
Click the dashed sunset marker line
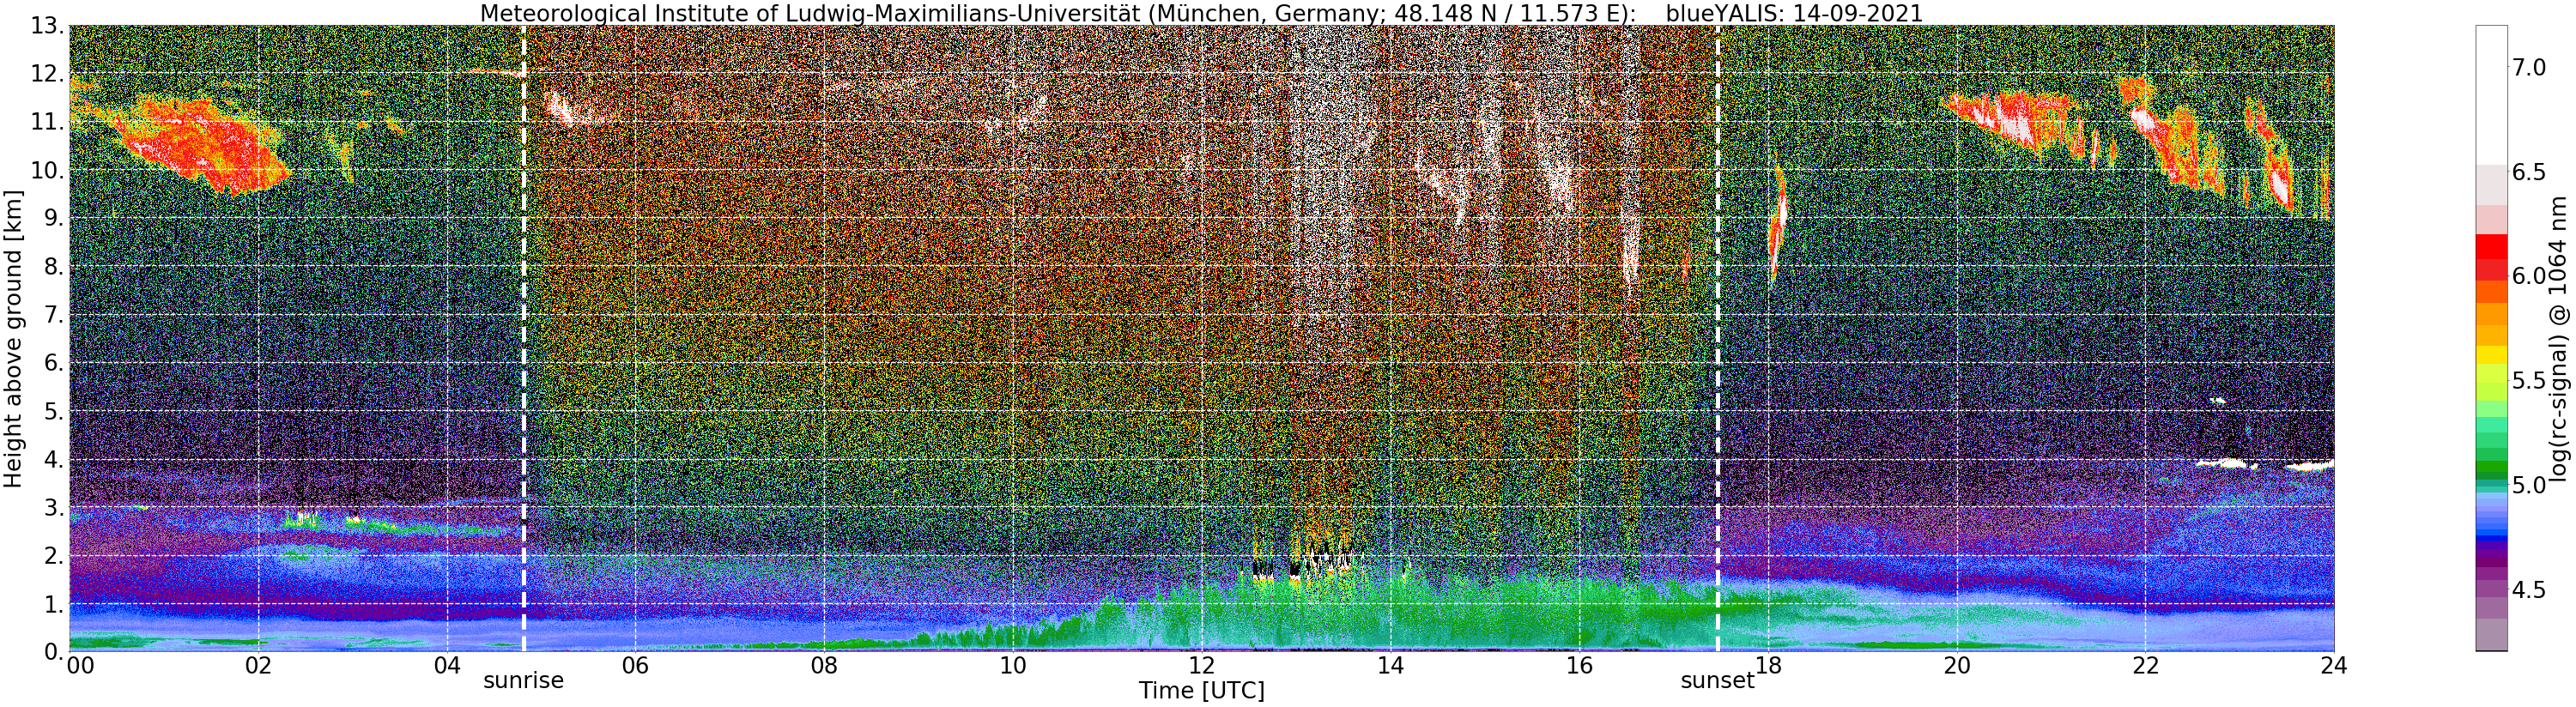[x=1718, y=338]
